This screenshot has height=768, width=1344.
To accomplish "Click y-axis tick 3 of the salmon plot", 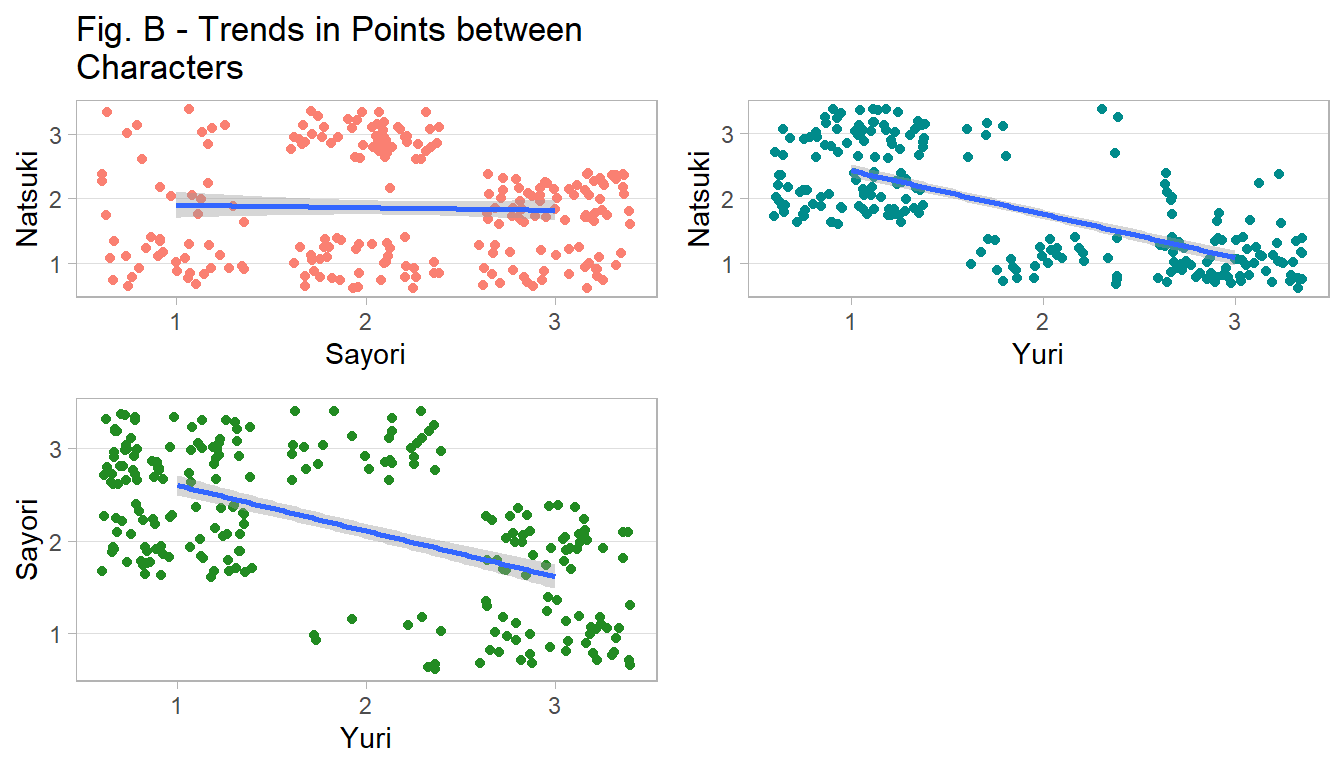I will coord(58,133).
